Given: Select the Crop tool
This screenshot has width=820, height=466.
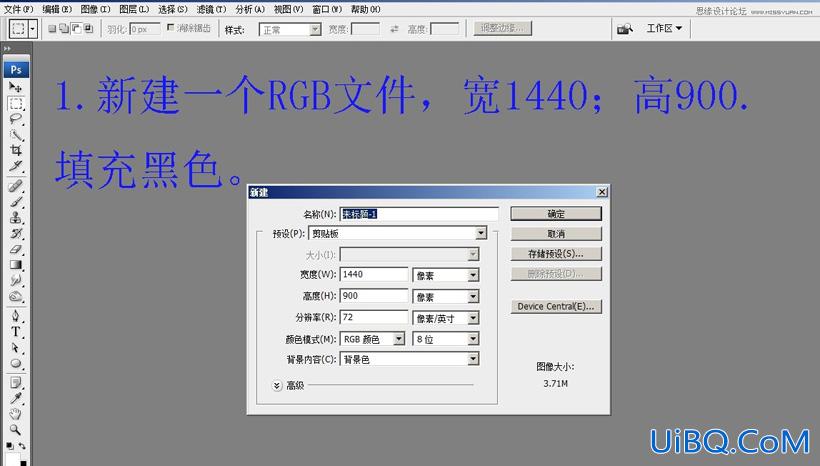Looking at the screenshot, I should point(16,151).
